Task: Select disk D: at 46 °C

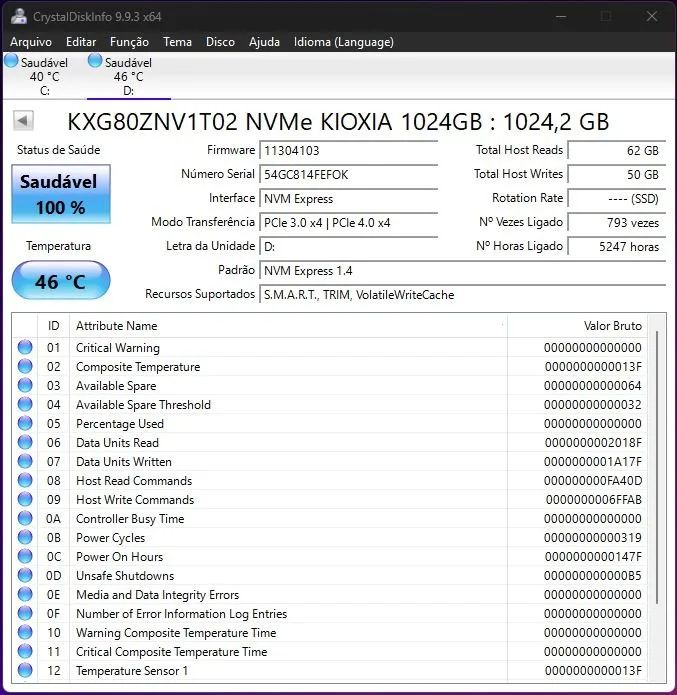Action: 129,76
